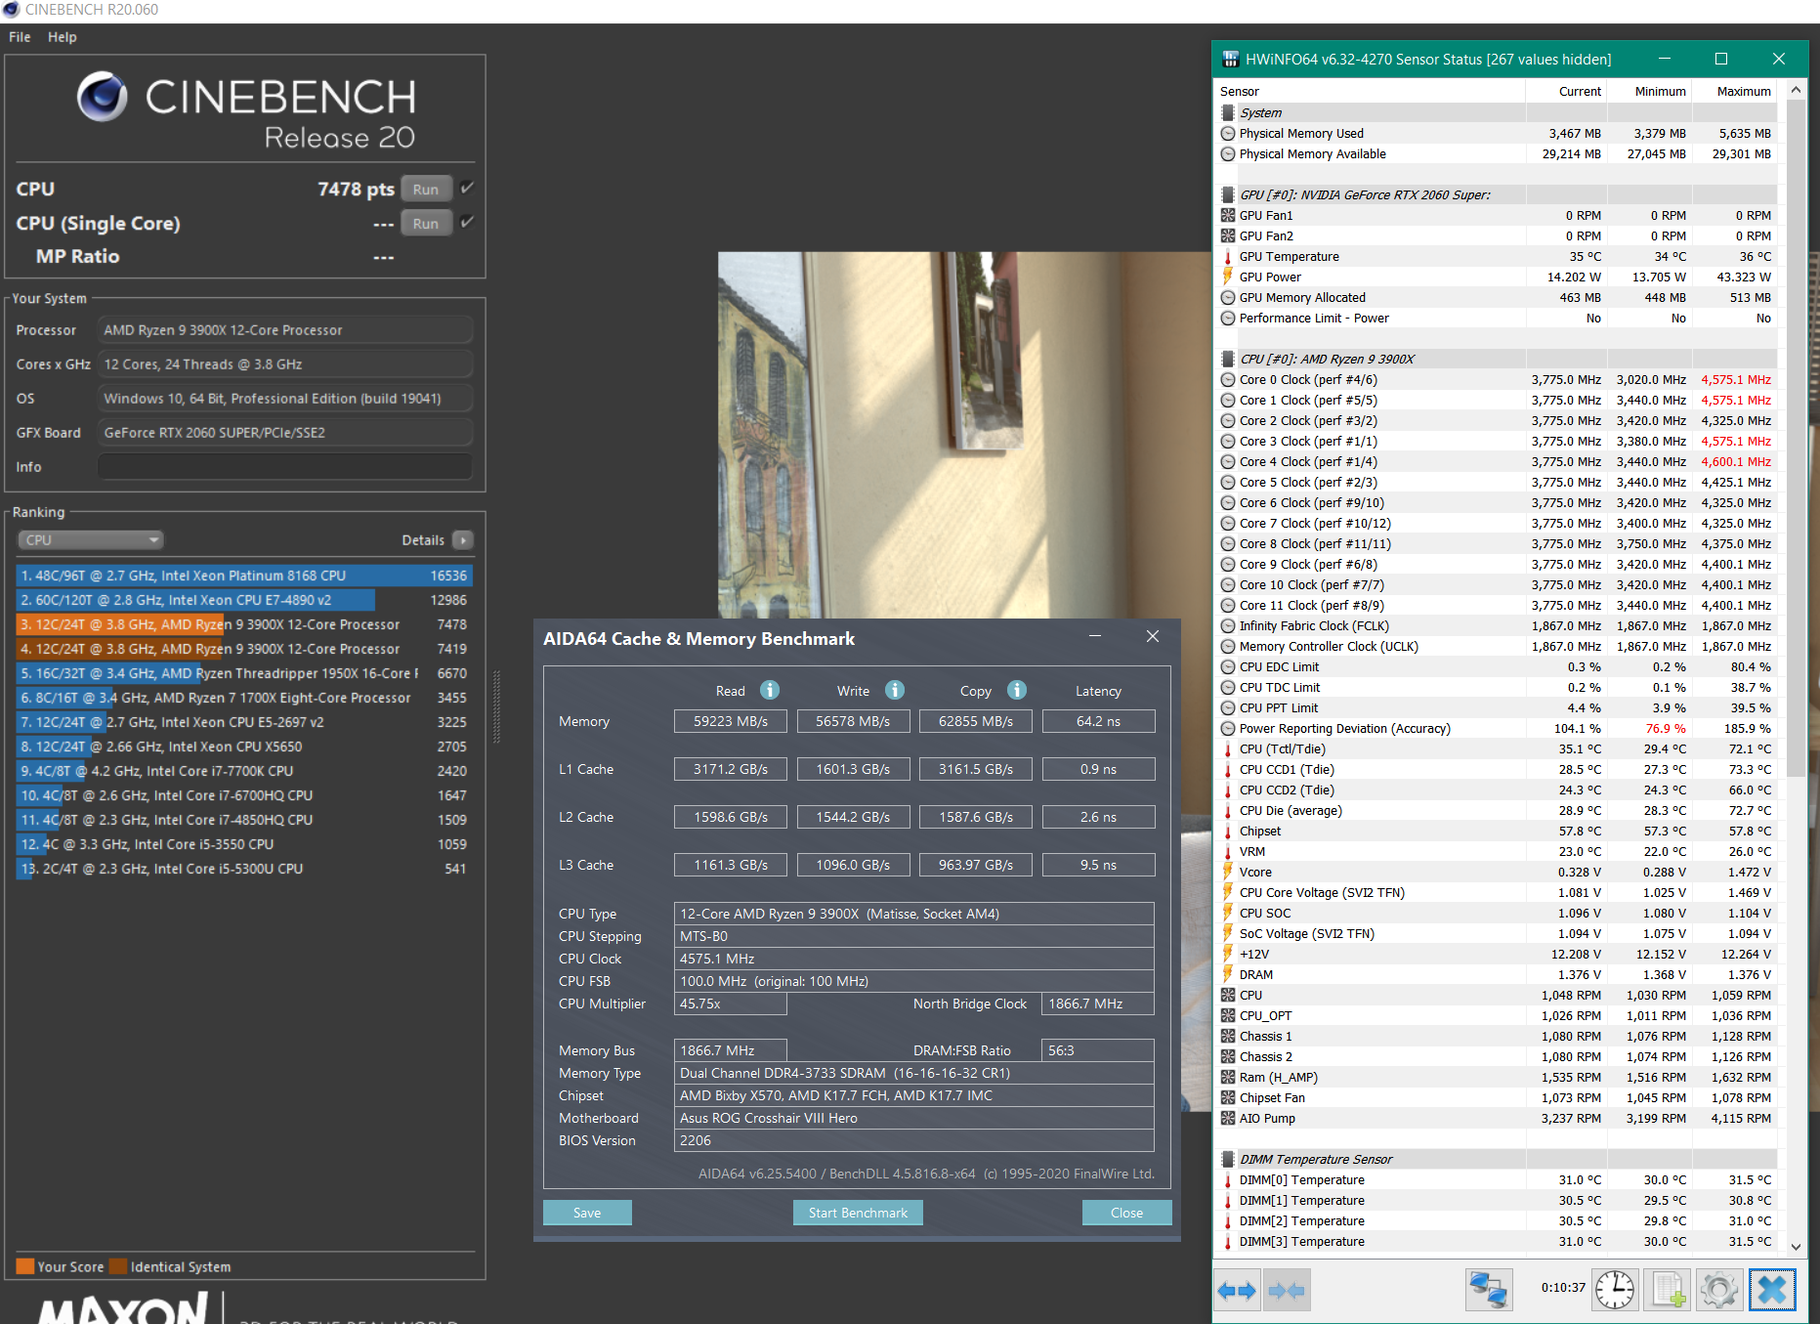The height and width of the screenshot is (1324, 1820).
Task: Click HWiNFO expand columns arrows icon
Action: 1237,1290
